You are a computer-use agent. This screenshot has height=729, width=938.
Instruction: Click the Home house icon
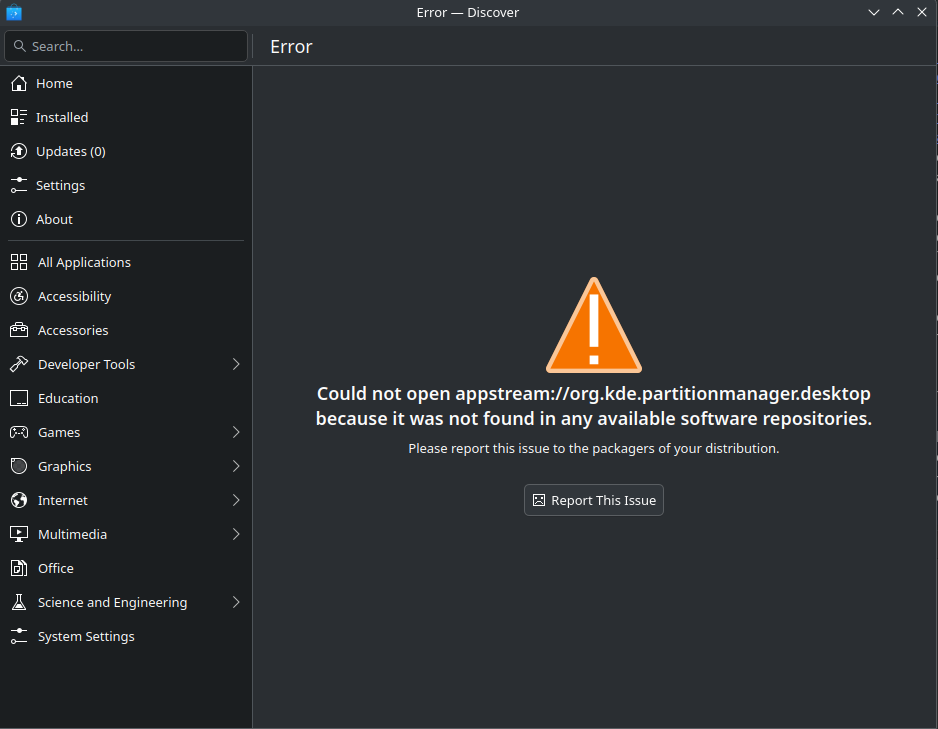point(19,83)
